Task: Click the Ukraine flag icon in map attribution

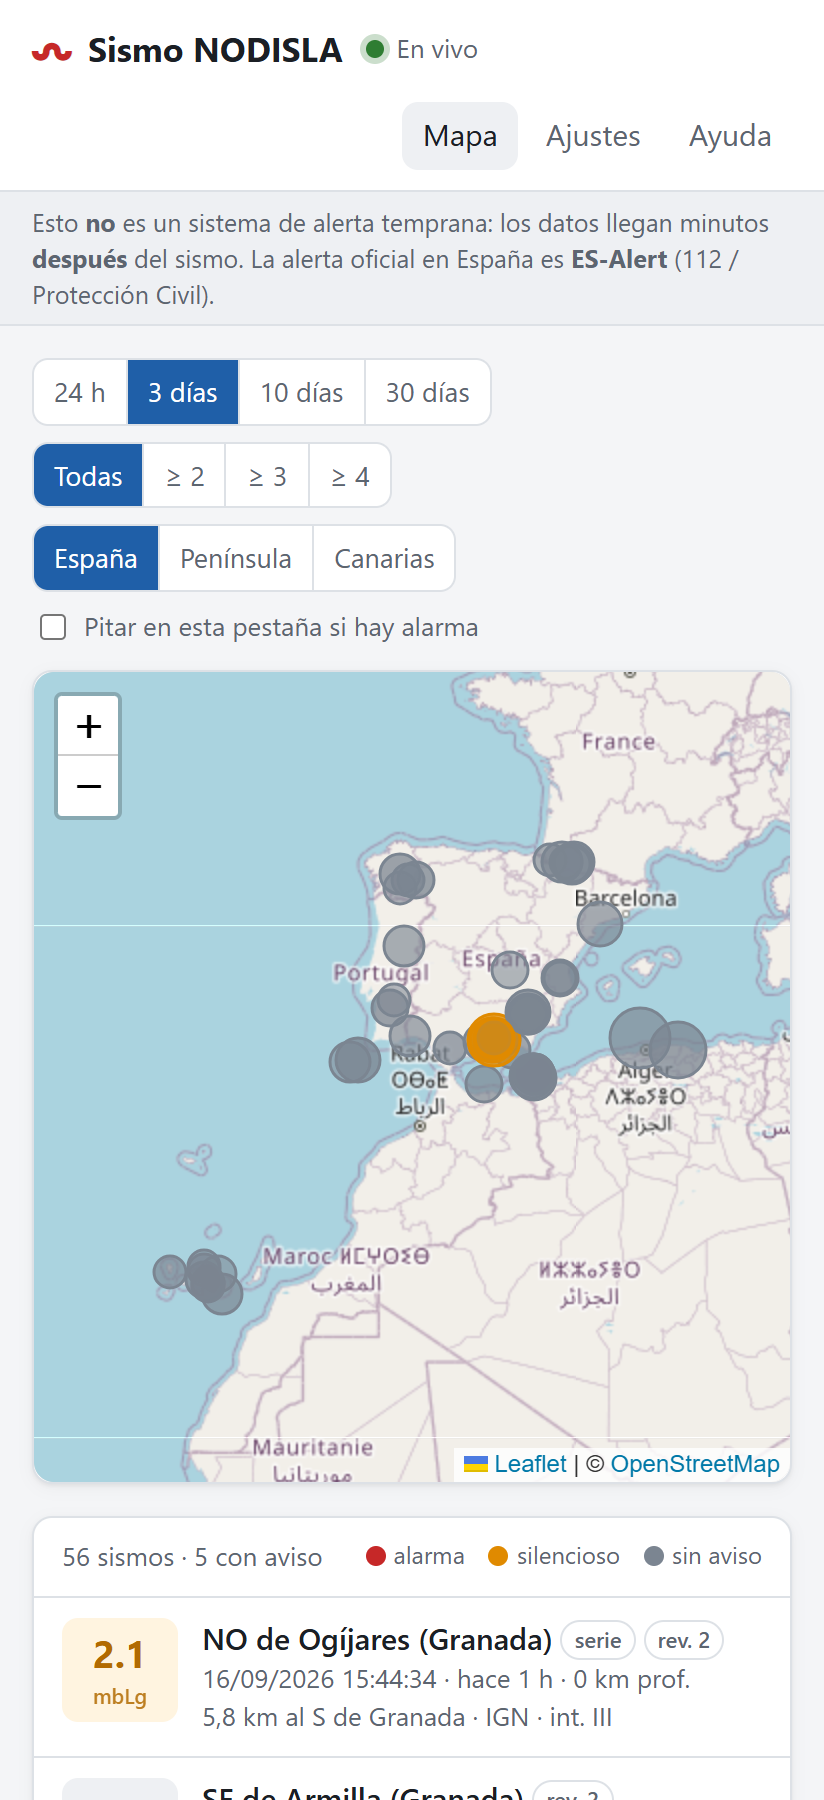Action: click(476, 1464)
